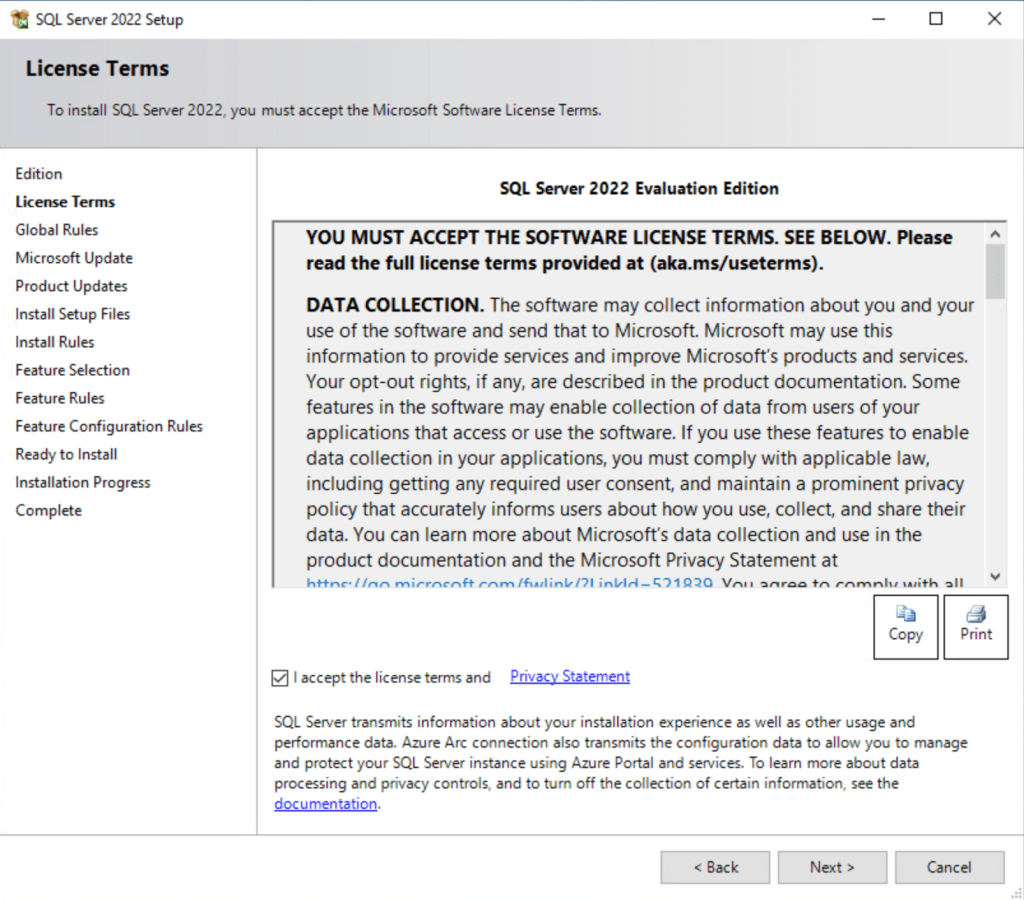This screenshot has width=1024, height=900.
Task: Click the Print license terms icon button
Action: [x=976, y=626]
